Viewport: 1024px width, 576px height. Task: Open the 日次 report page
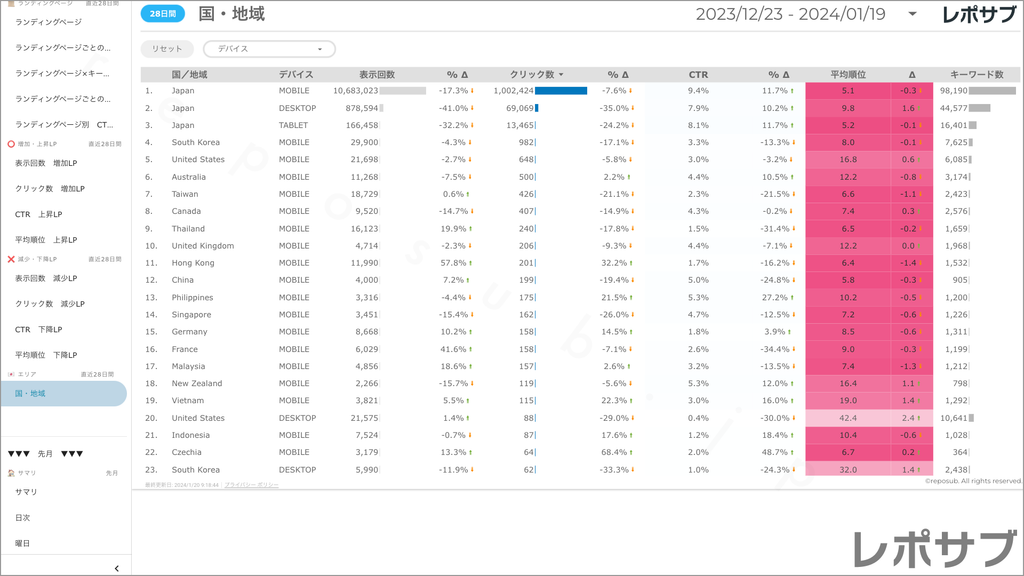click(x=23, y=518)
